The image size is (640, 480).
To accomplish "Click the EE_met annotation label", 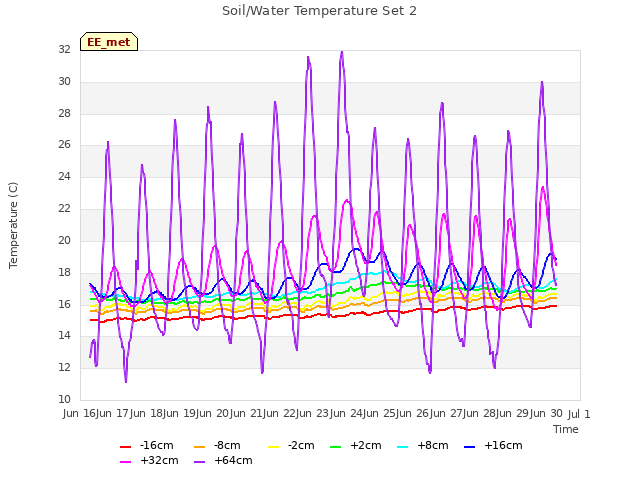I will point(109,42).
